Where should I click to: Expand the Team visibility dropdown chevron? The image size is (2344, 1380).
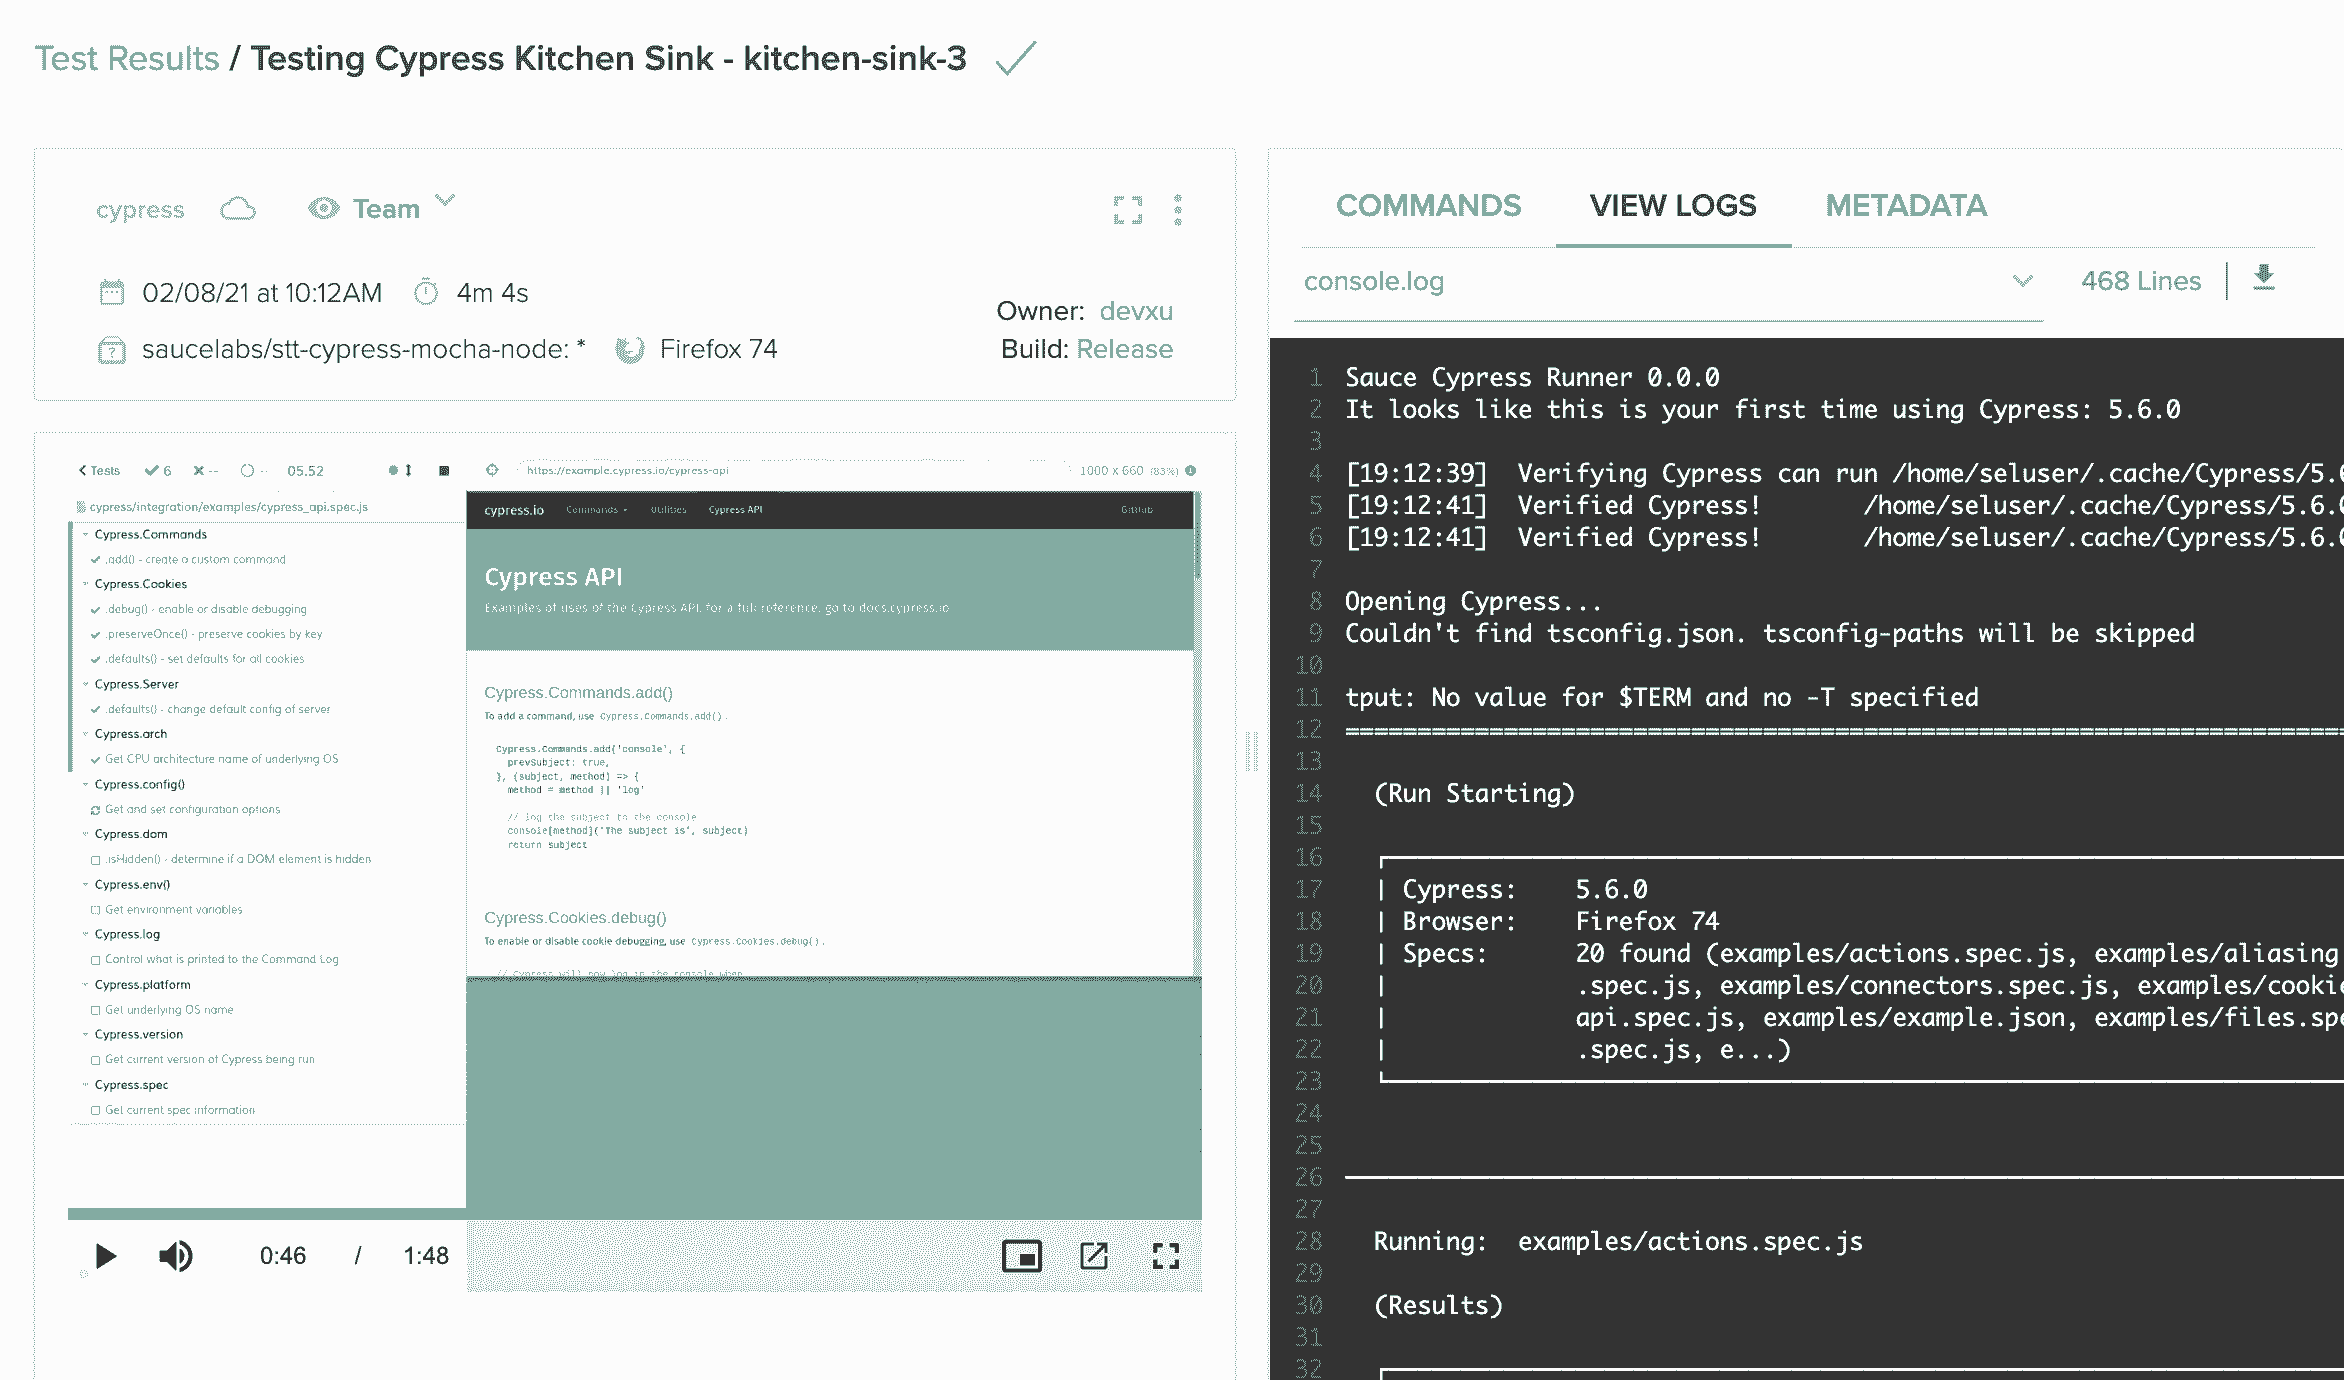(445, 200)
